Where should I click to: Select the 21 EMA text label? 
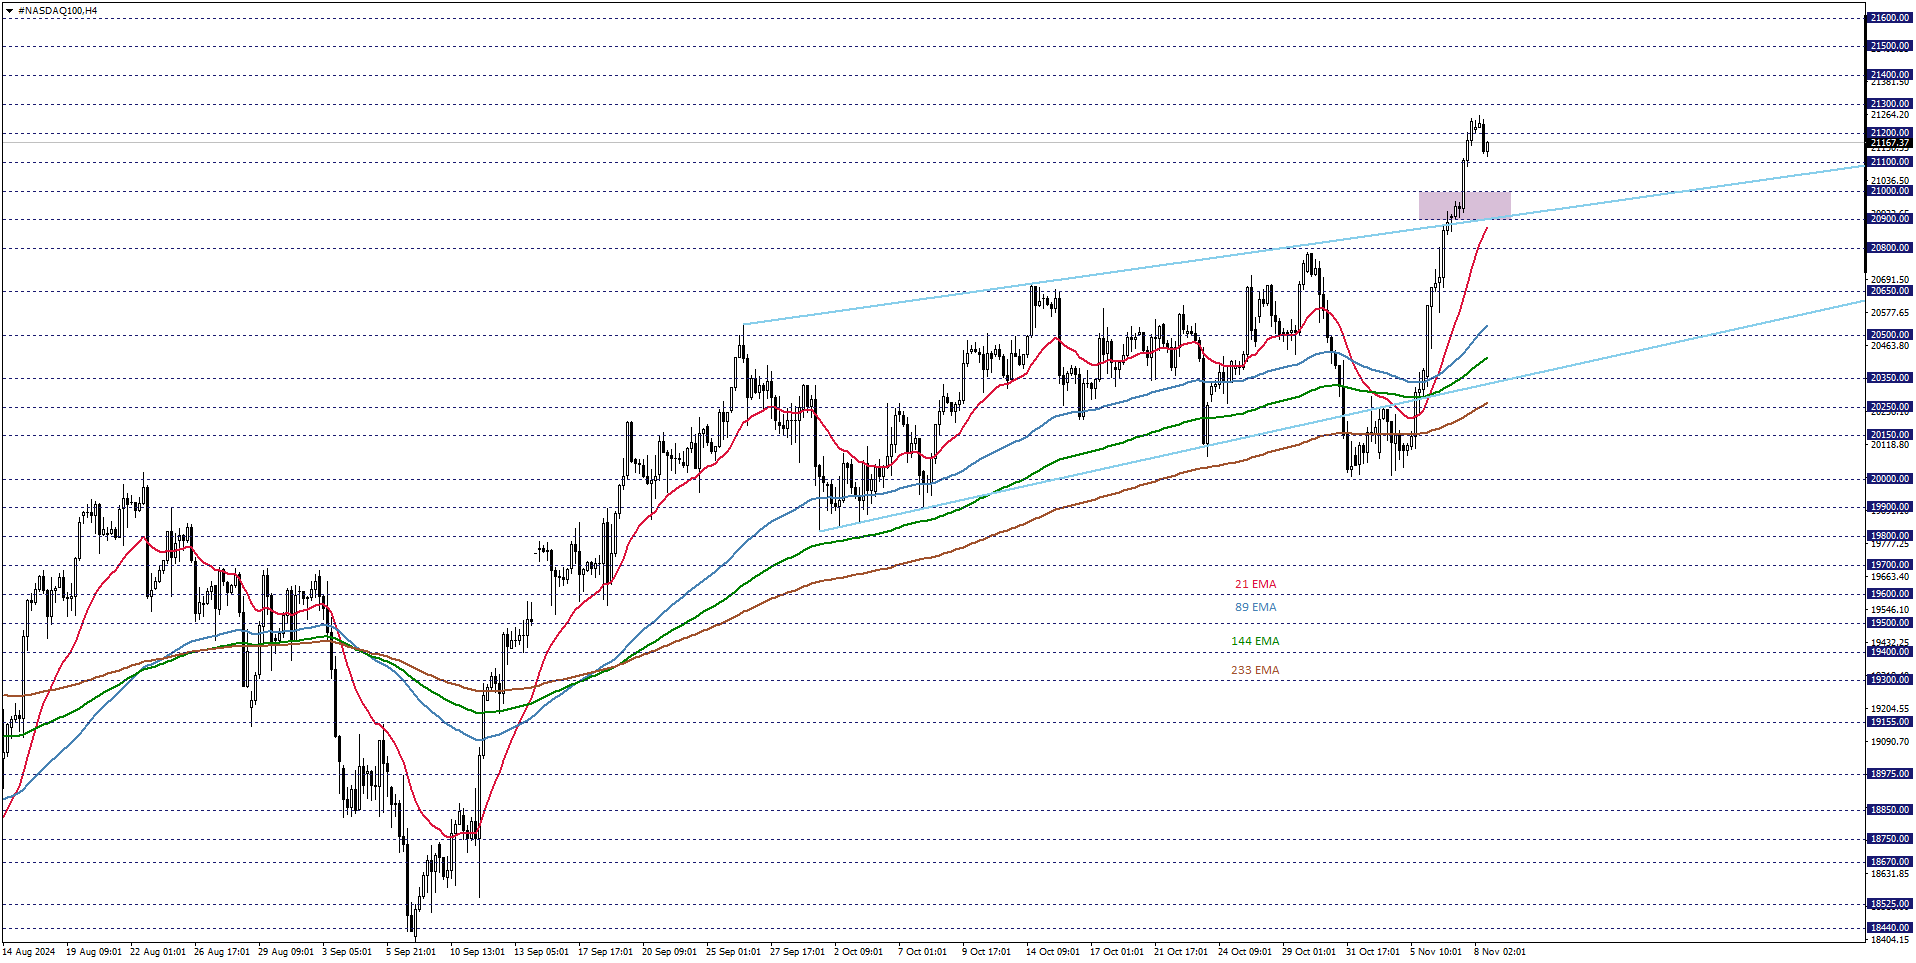[x=1255, y=584]
